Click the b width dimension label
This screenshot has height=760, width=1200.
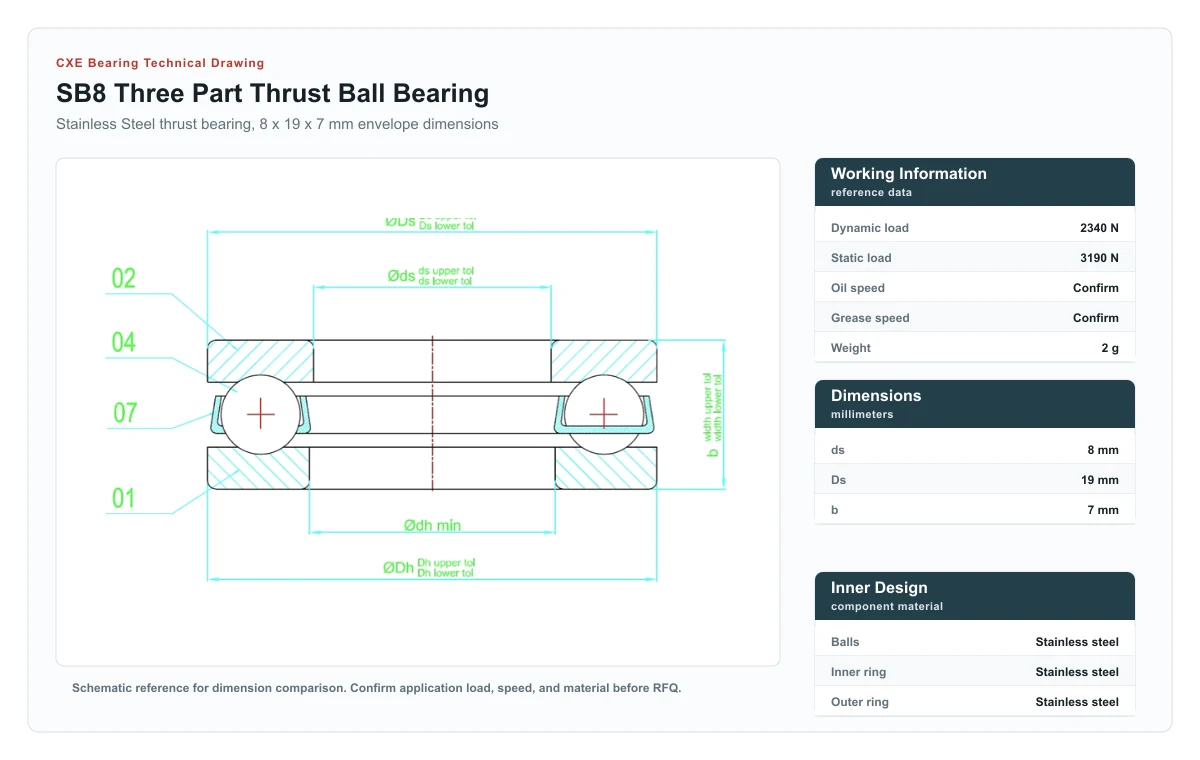(713, 414)
